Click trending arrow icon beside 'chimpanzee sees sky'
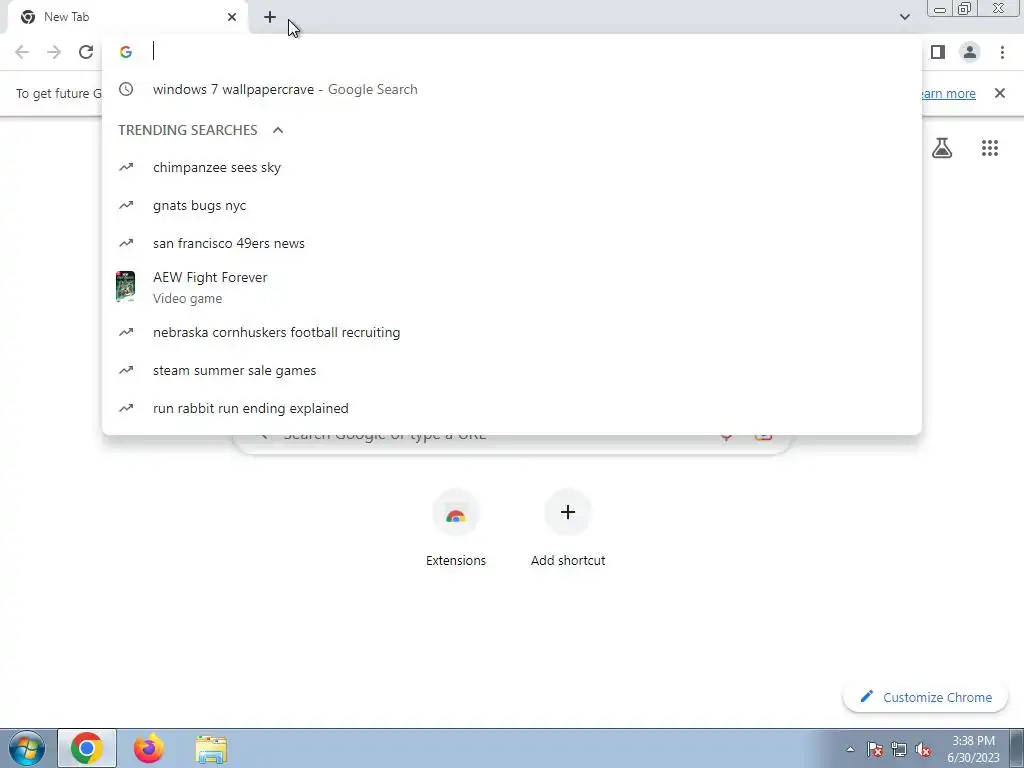 pos(126,167)
